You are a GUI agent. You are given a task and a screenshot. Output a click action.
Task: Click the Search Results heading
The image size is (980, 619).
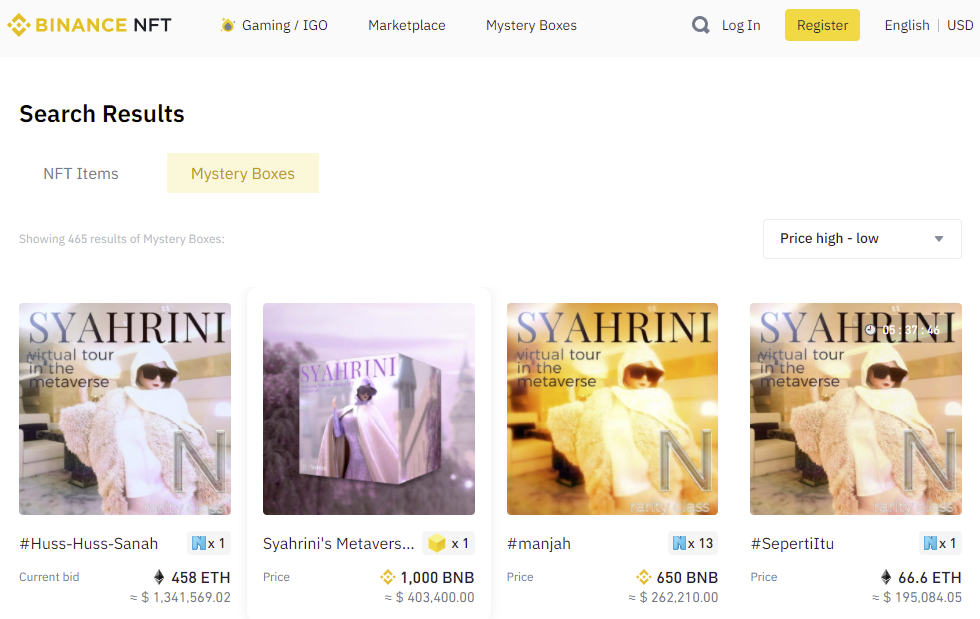[102, 114]
